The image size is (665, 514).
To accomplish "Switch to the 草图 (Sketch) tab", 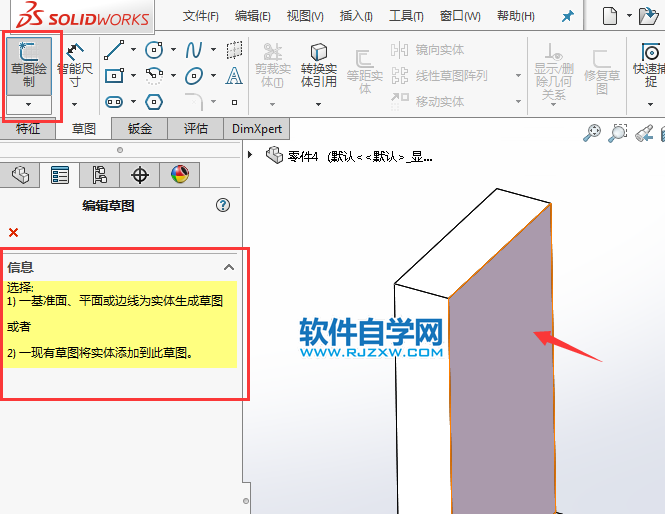I will click(84, 128).
